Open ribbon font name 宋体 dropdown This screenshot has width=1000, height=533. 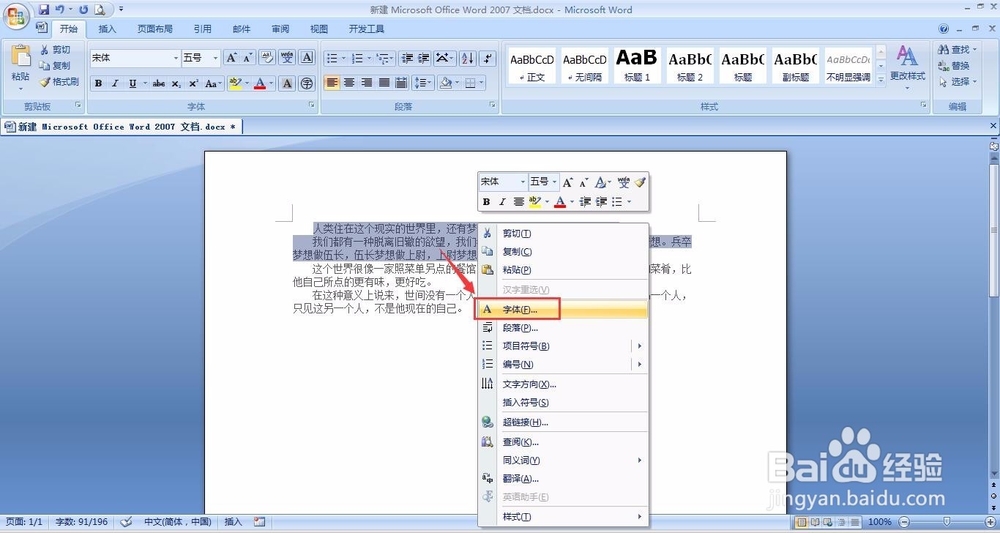click(x=176, y=58)
